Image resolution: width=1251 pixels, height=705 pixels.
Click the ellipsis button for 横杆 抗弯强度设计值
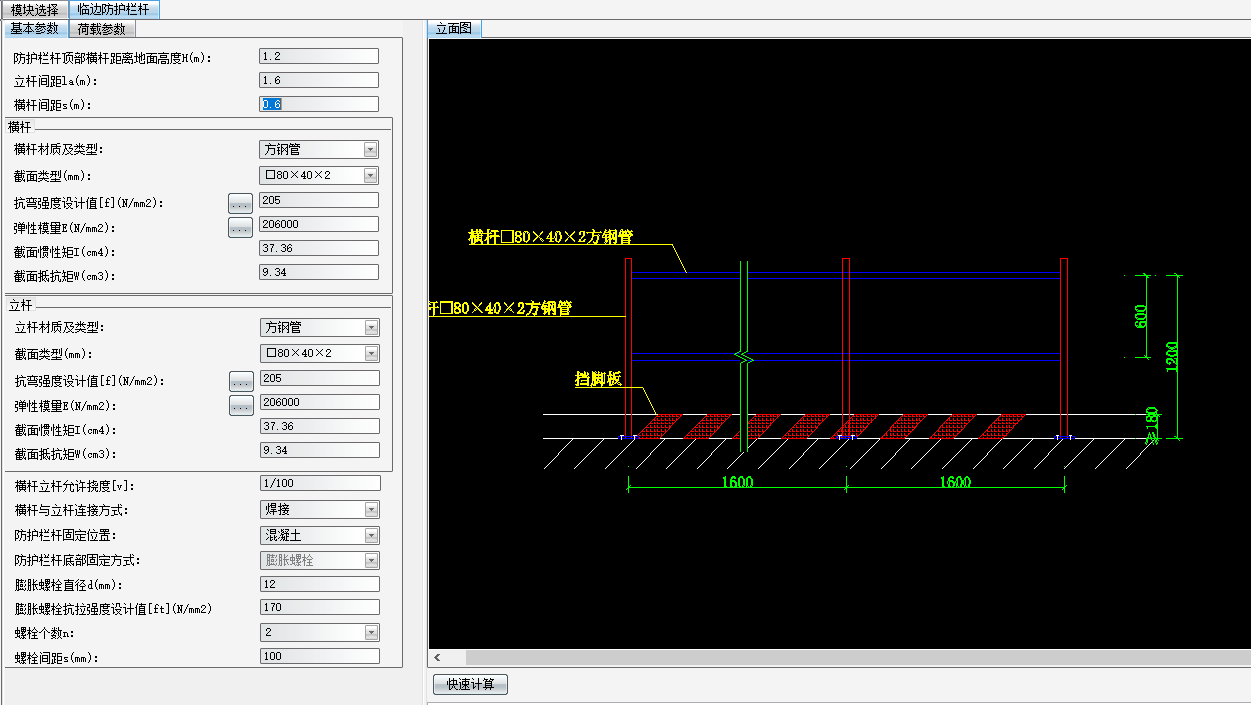click(x=240, y=203)
